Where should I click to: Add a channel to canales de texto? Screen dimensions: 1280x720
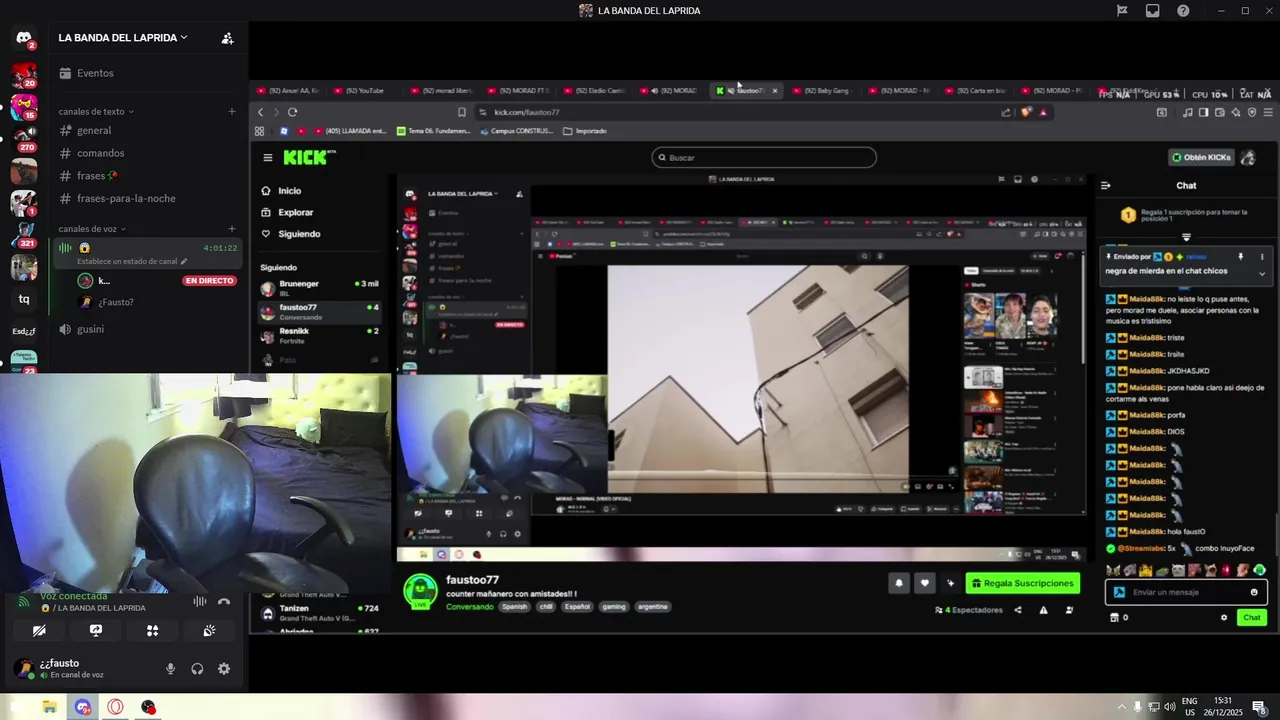[x=232, y=112]
